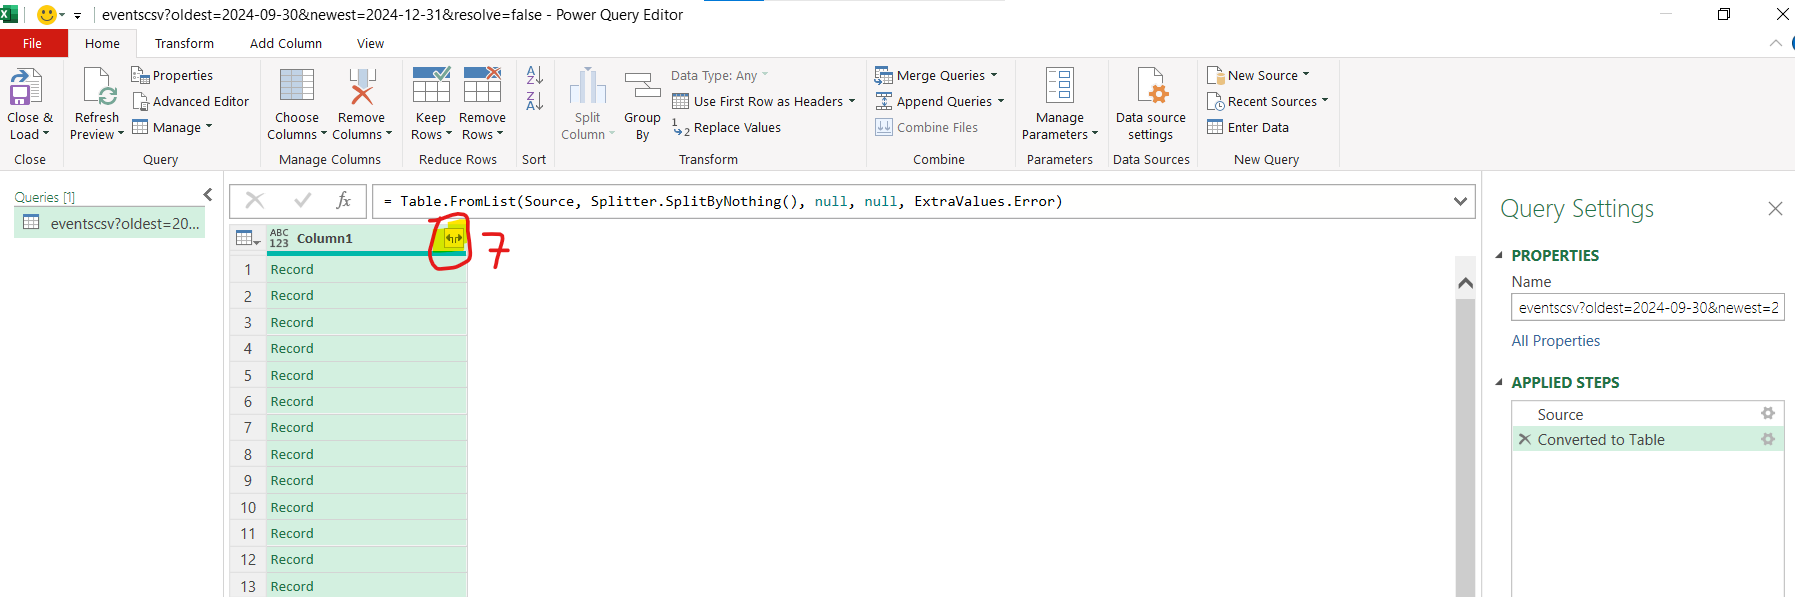The height and width of the screenshot is (597, 1795).
Task: Click the table corner menu icon
Action: pos(247,238)
